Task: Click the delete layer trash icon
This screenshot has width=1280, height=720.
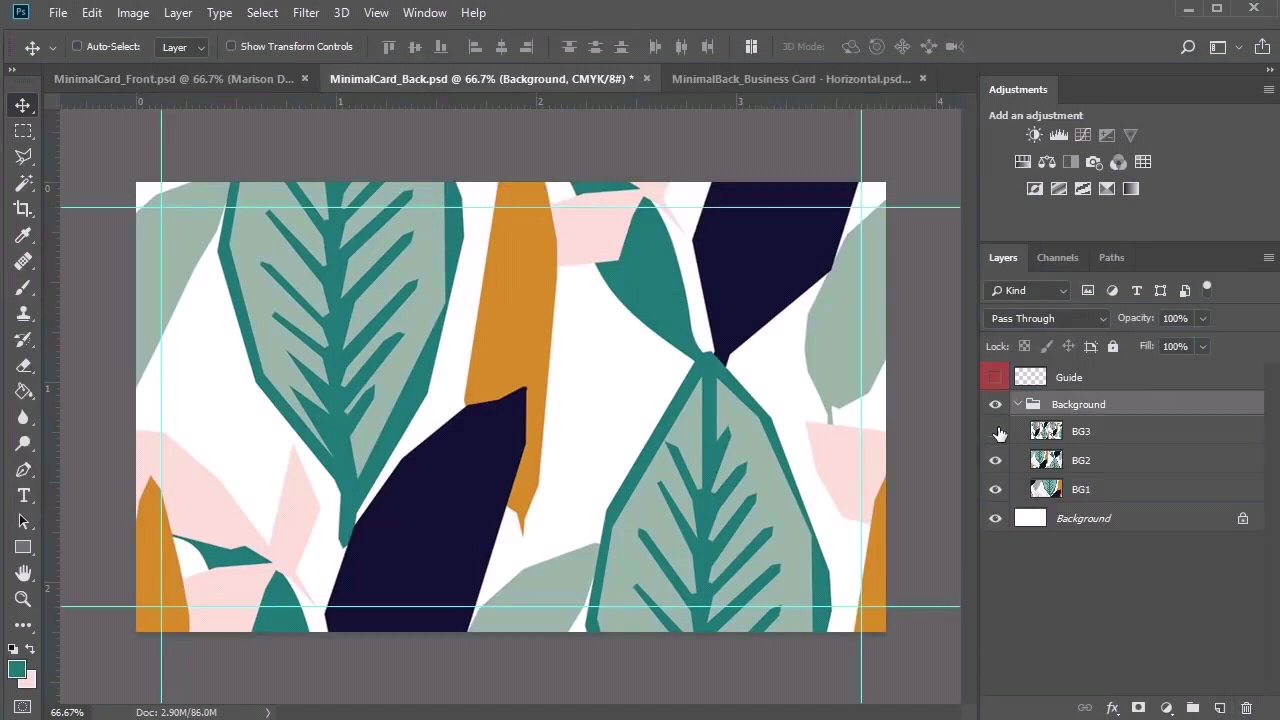Action: pyautogui.click(x=1246, y=708)
